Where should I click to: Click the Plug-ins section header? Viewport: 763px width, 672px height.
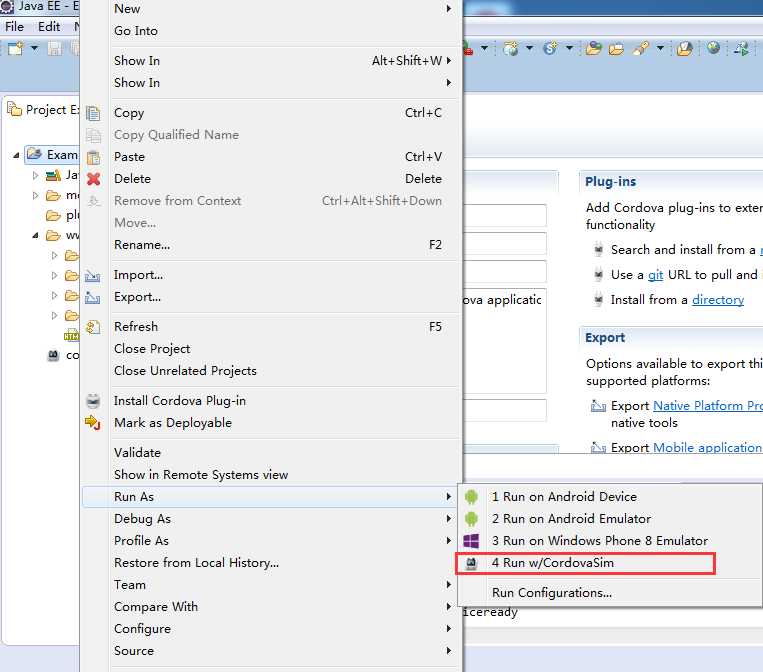[x=610, y=182]
